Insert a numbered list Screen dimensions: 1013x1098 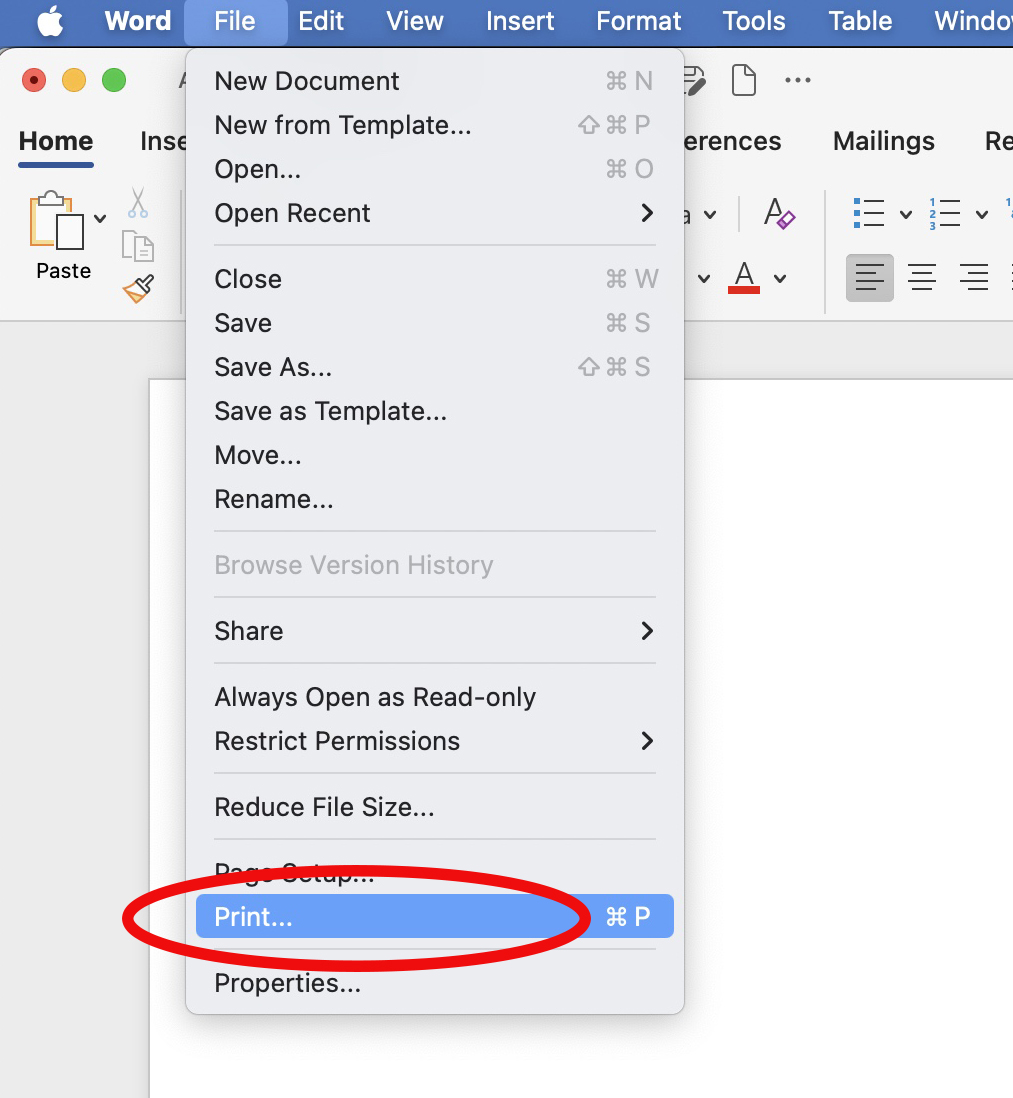pos(944,213)
